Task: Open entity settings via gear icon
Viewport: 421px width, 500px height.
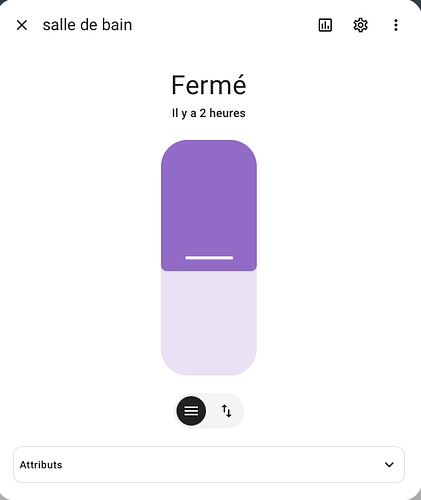Action: (x=360, y=25)
